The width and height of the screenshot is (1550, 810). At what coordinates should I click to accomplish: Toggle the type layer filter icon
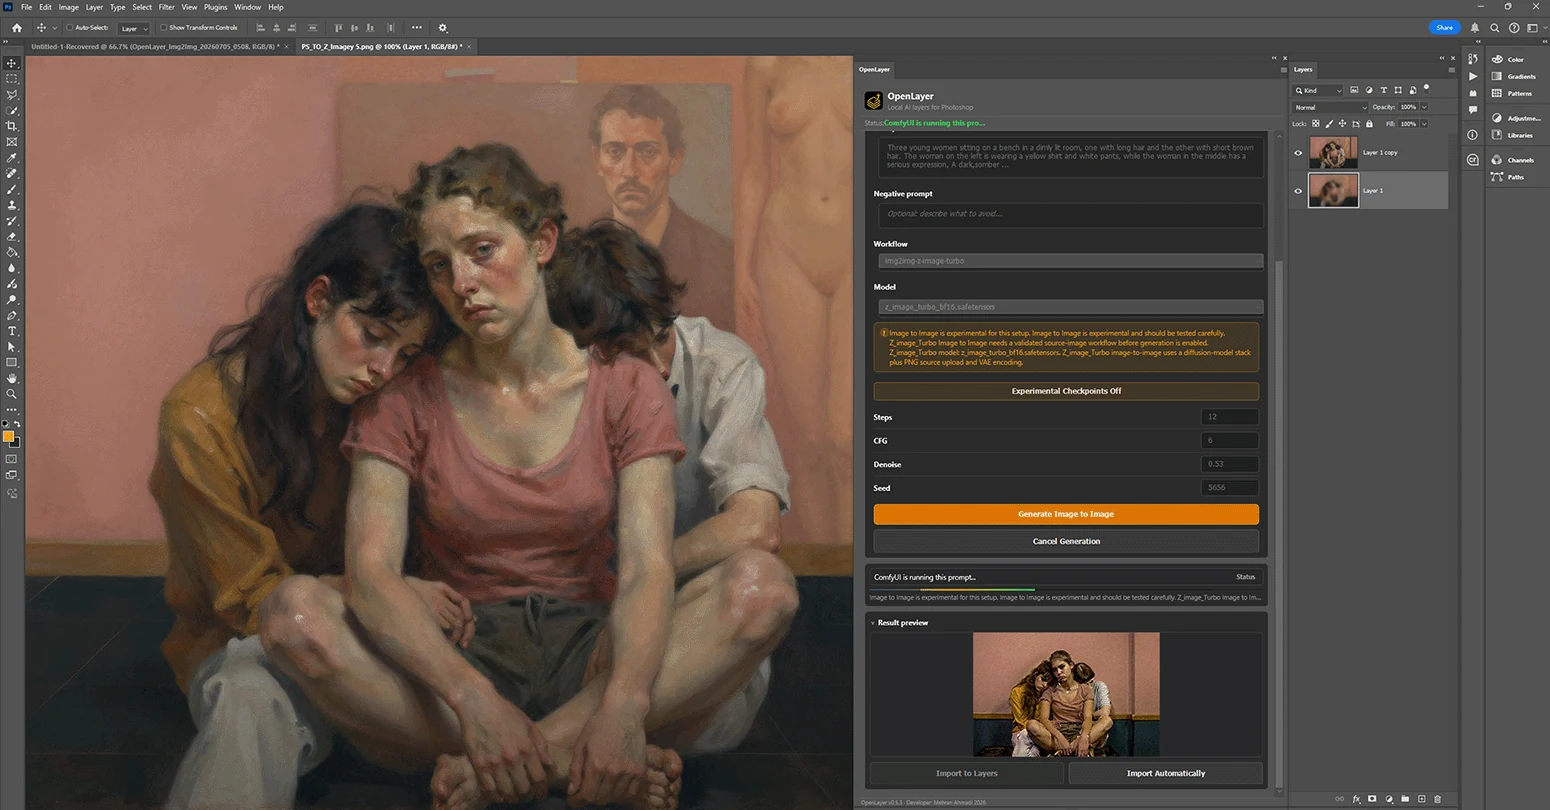click(1384, 90)
